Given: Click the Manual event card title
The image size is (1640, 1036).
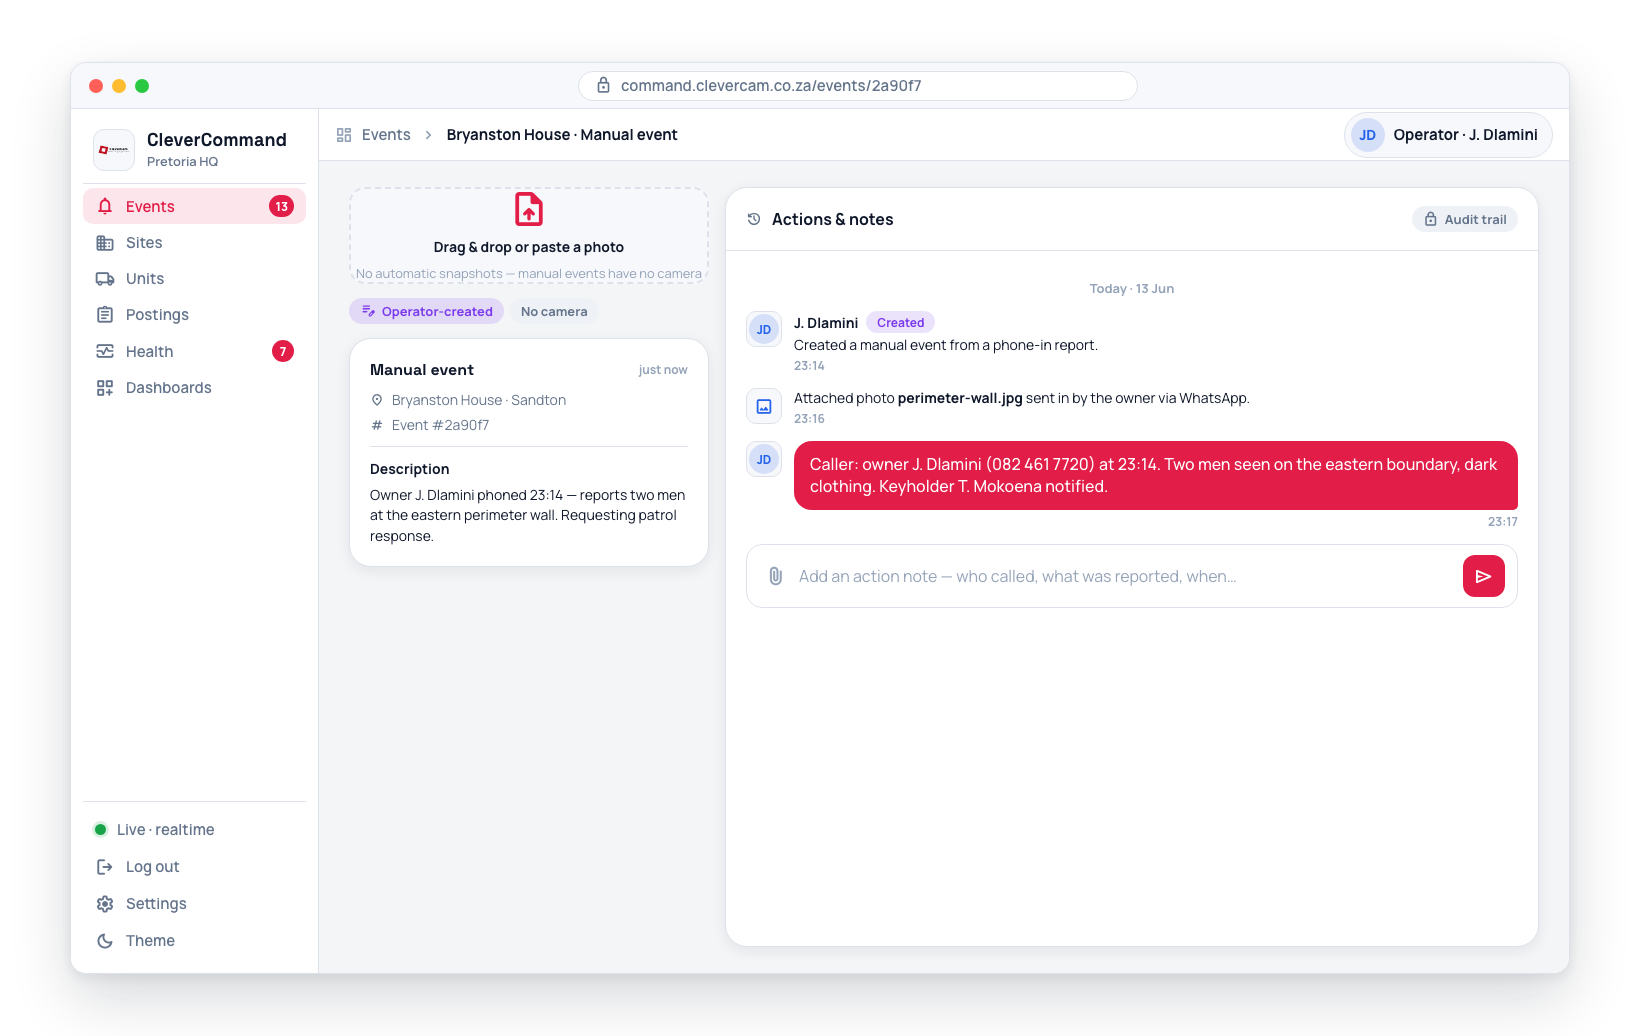Looking at the screenshot, I should tap(422, 369).
